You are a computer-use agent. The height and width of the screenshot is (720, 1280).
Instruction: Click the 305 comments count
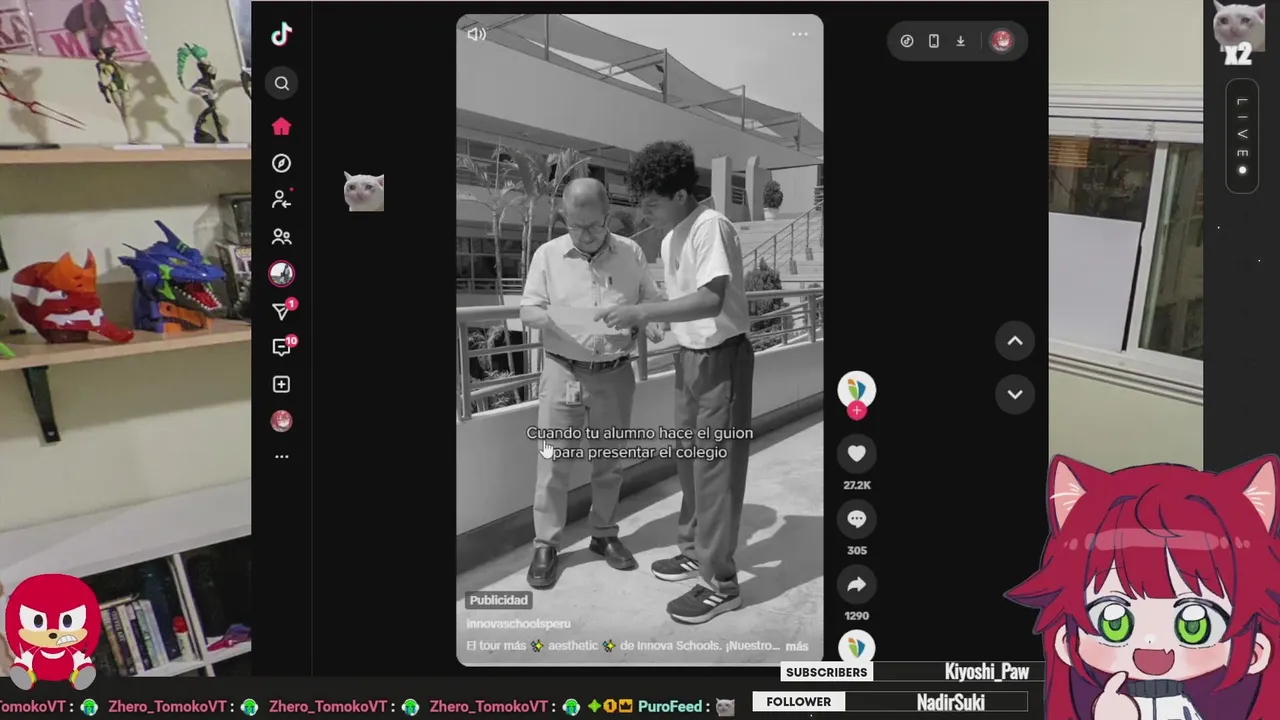[x=856, y=550]
